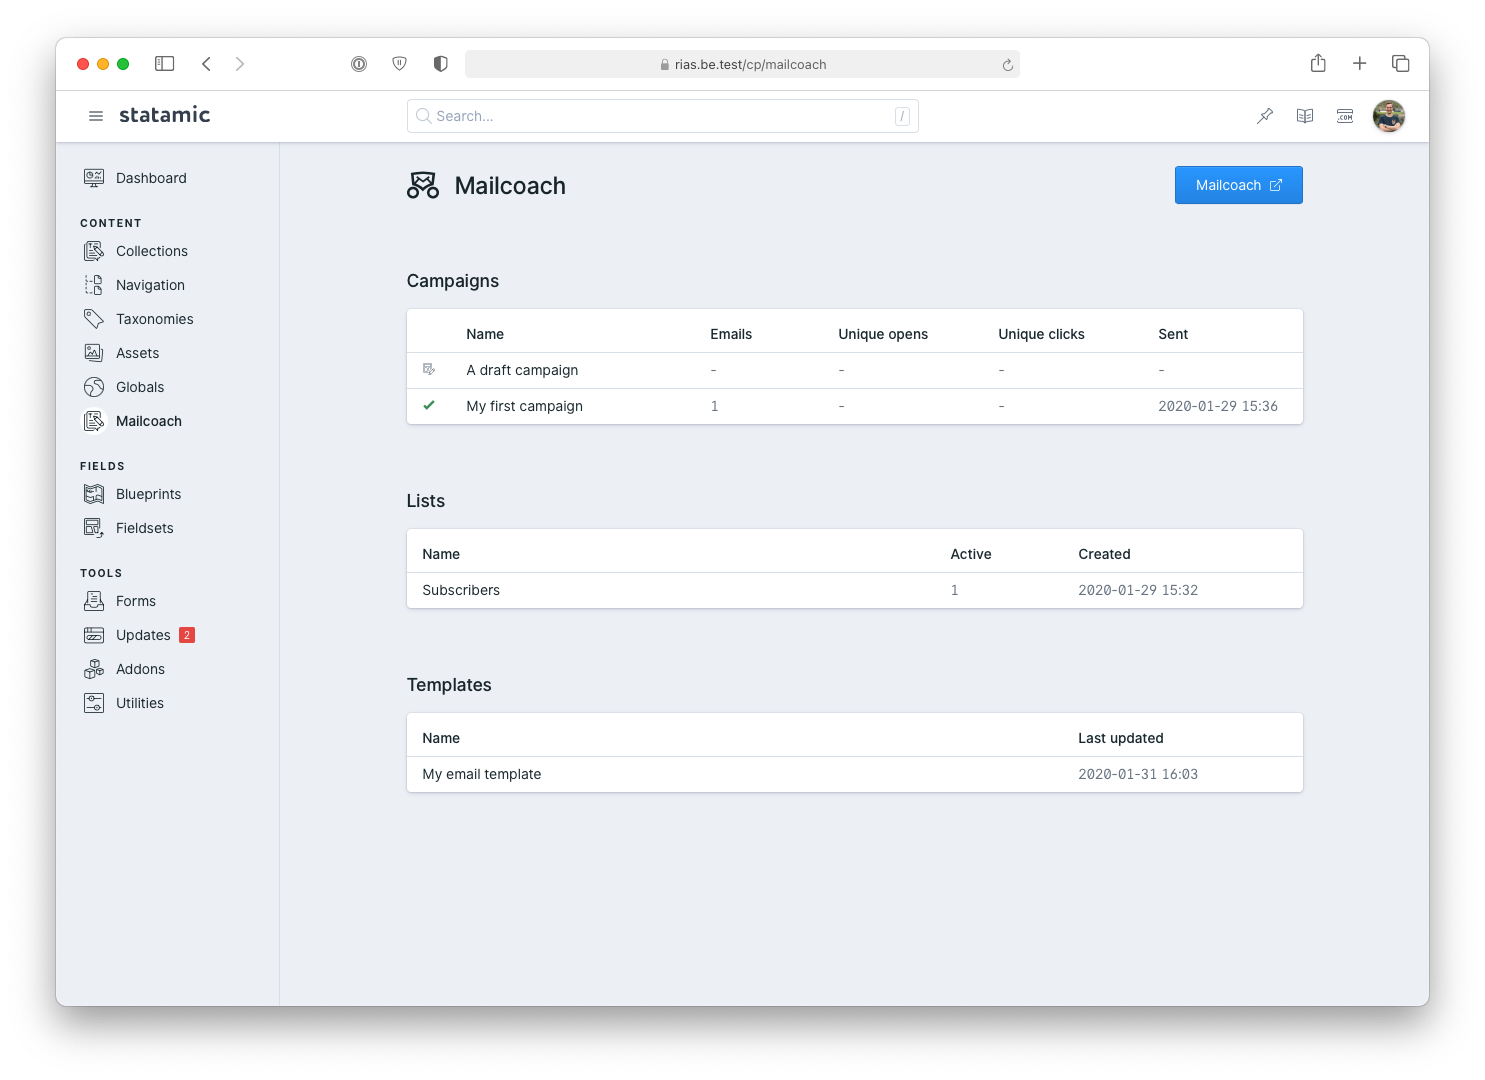
Task: Open Updates
Action: (143, 635)
